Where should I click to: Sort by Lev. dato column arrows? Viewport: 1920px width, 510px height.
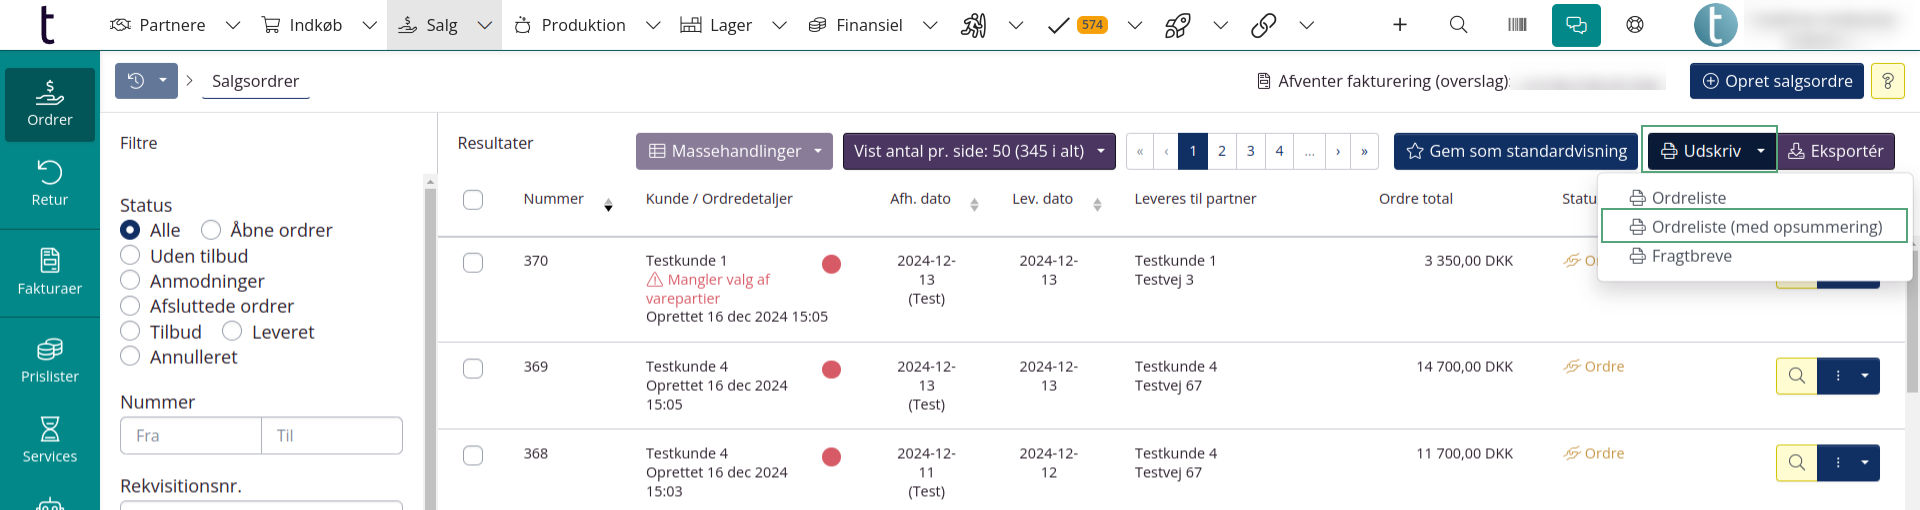click(x=1097, y=205)
